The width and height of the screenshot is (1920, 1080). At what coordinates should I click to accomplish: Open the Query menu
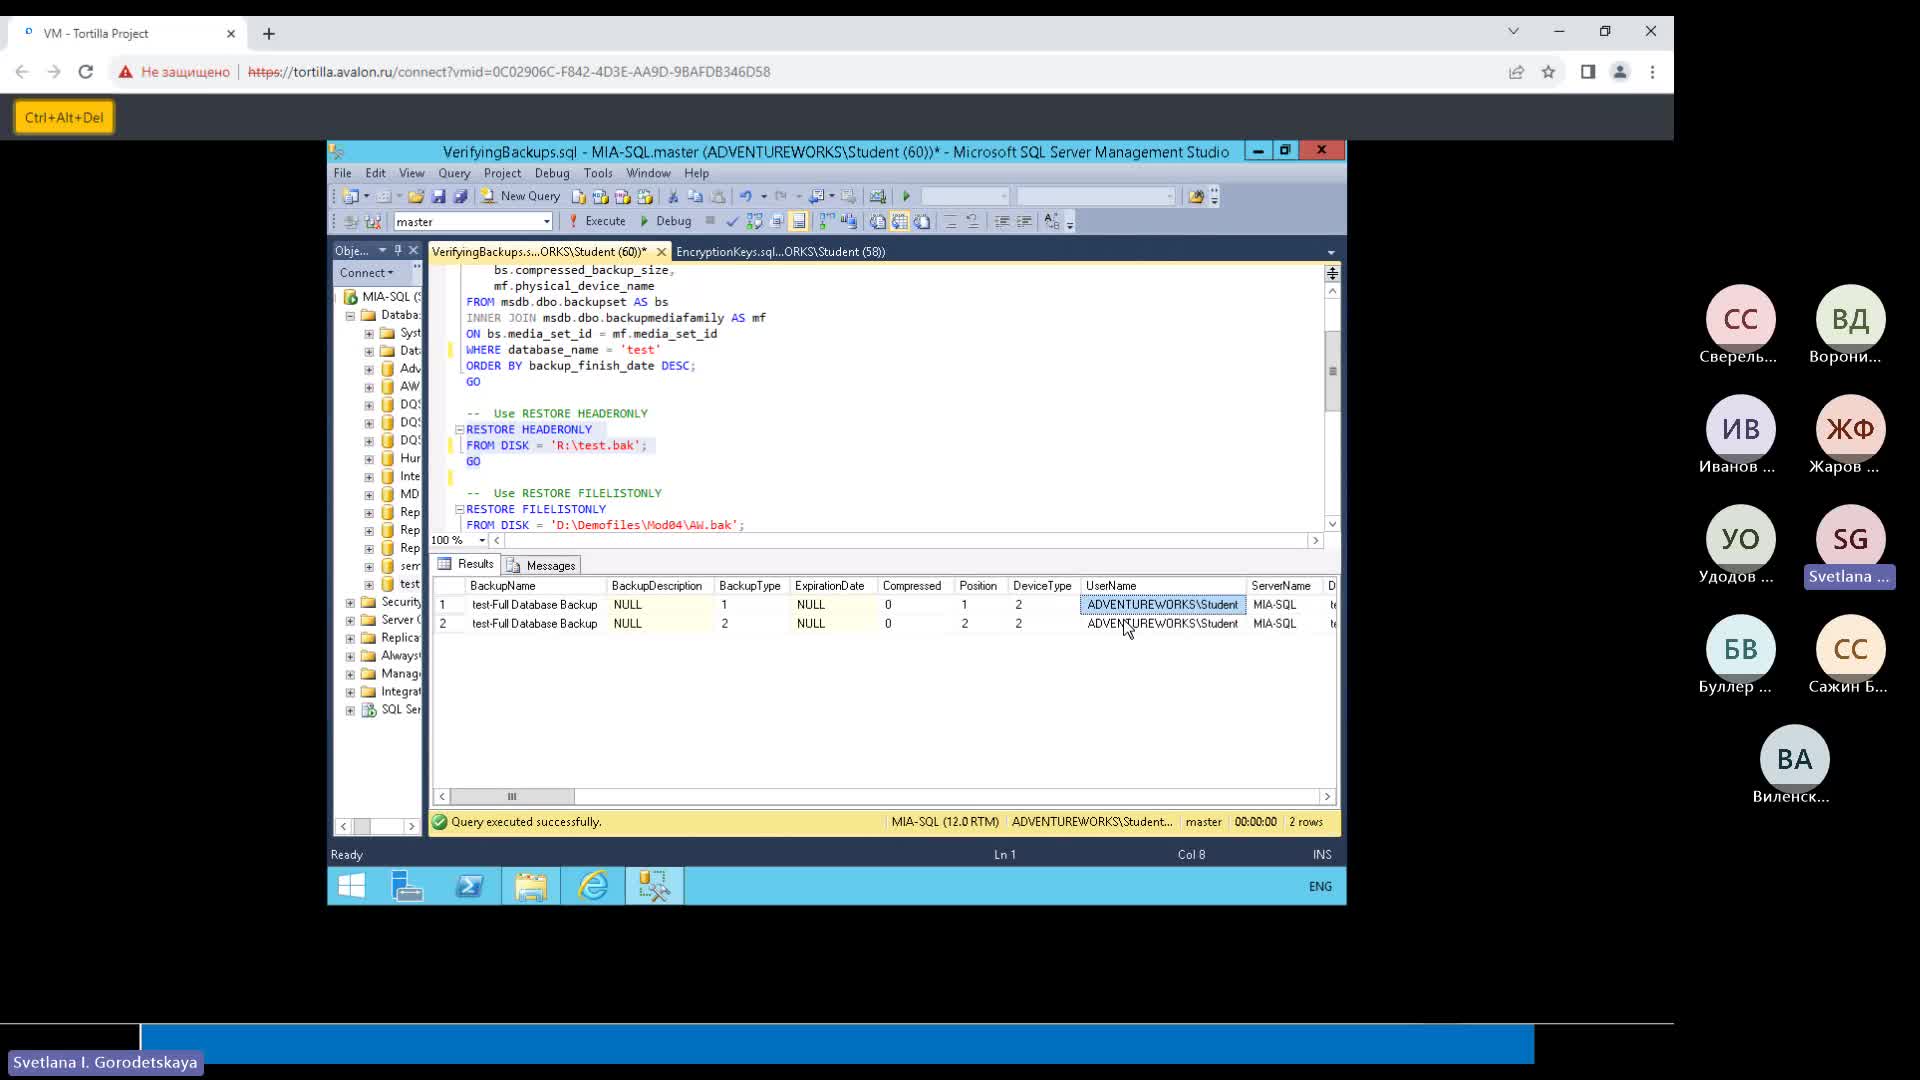453,173
